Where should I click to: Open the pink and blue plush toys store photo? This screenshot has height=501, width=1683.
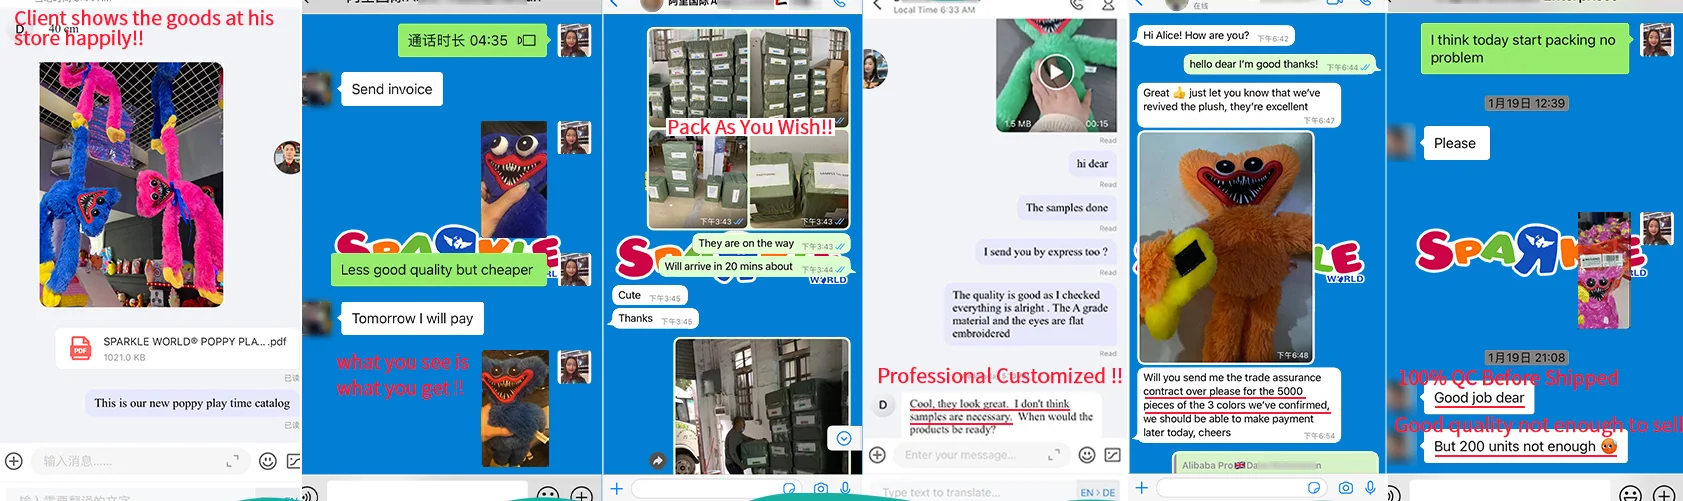point(131,184)
